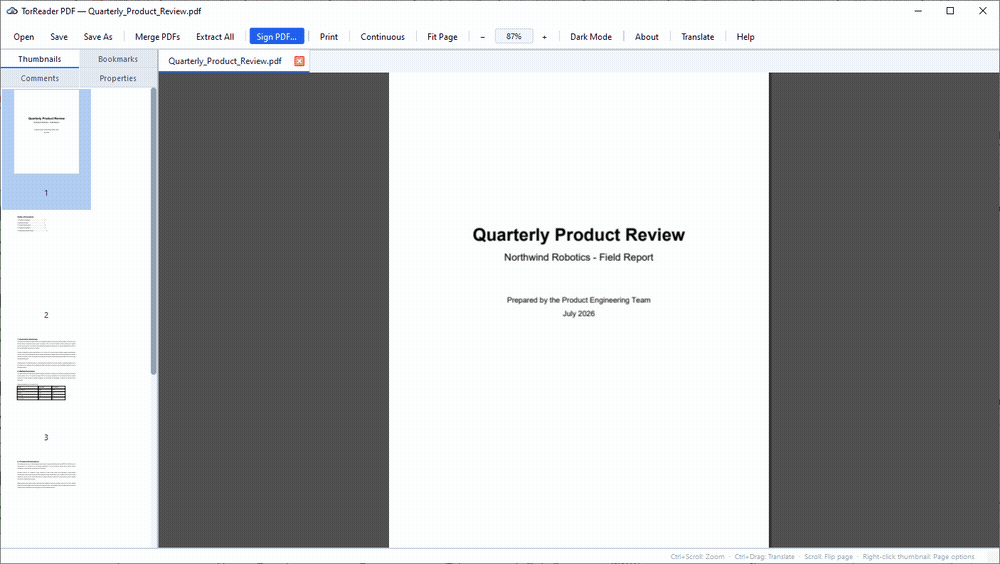This screenshot has height=564, width=1000.
Task: Click Translate in the toolbar
Action: coord(698,37)
